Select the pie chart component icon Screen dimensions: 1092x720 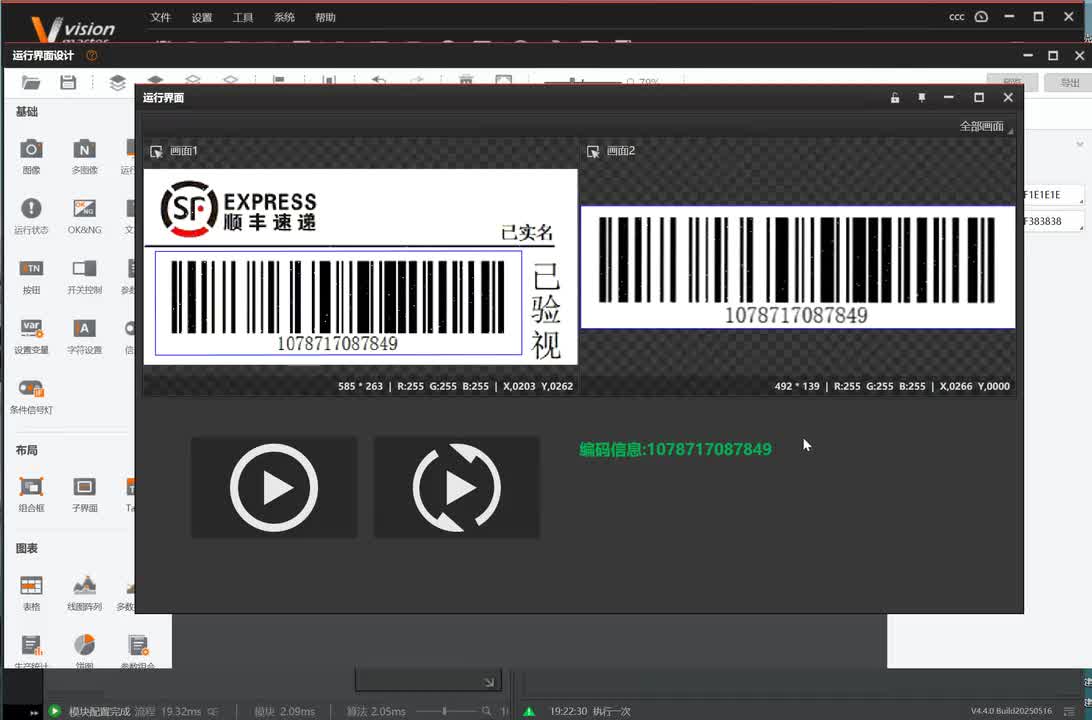[84, 645]
